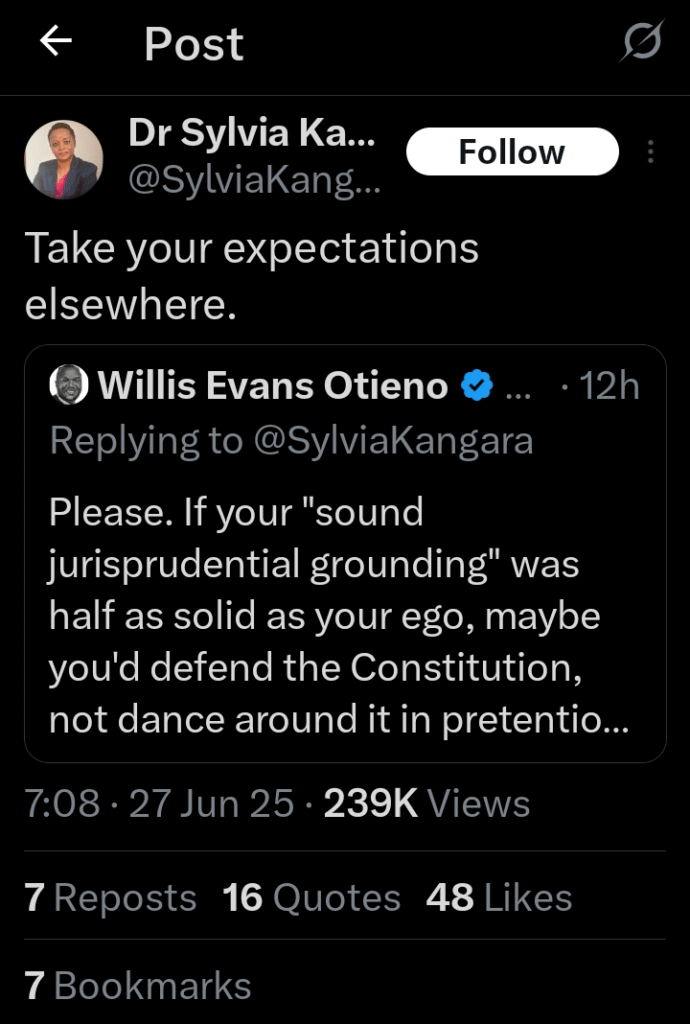Tap Willis Evans Otieno's small avatar
This screenshot has height=1024, width=690.
click(x=69, y=386)
